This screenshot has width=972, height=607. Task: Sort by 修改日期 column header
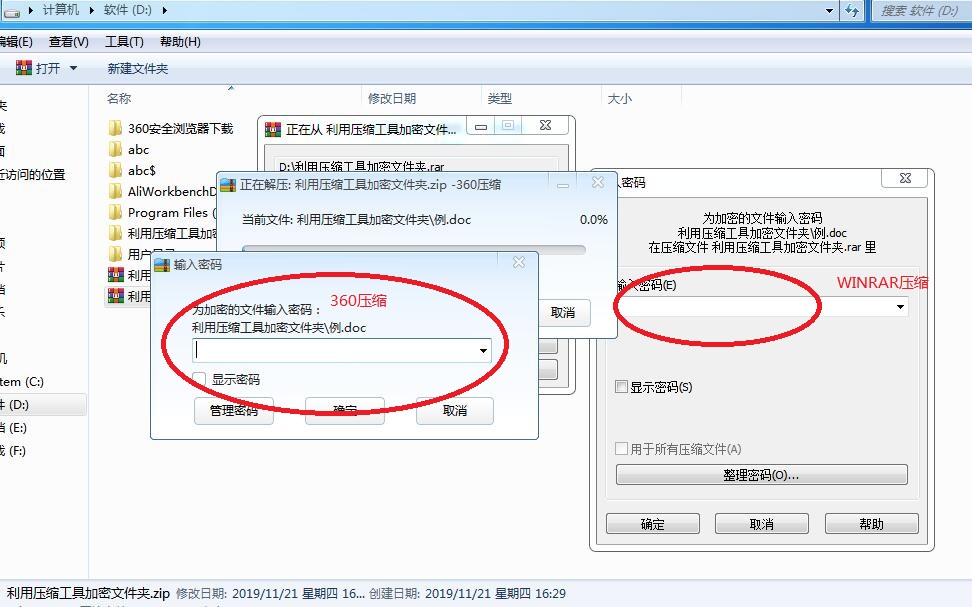coord(392,99)
